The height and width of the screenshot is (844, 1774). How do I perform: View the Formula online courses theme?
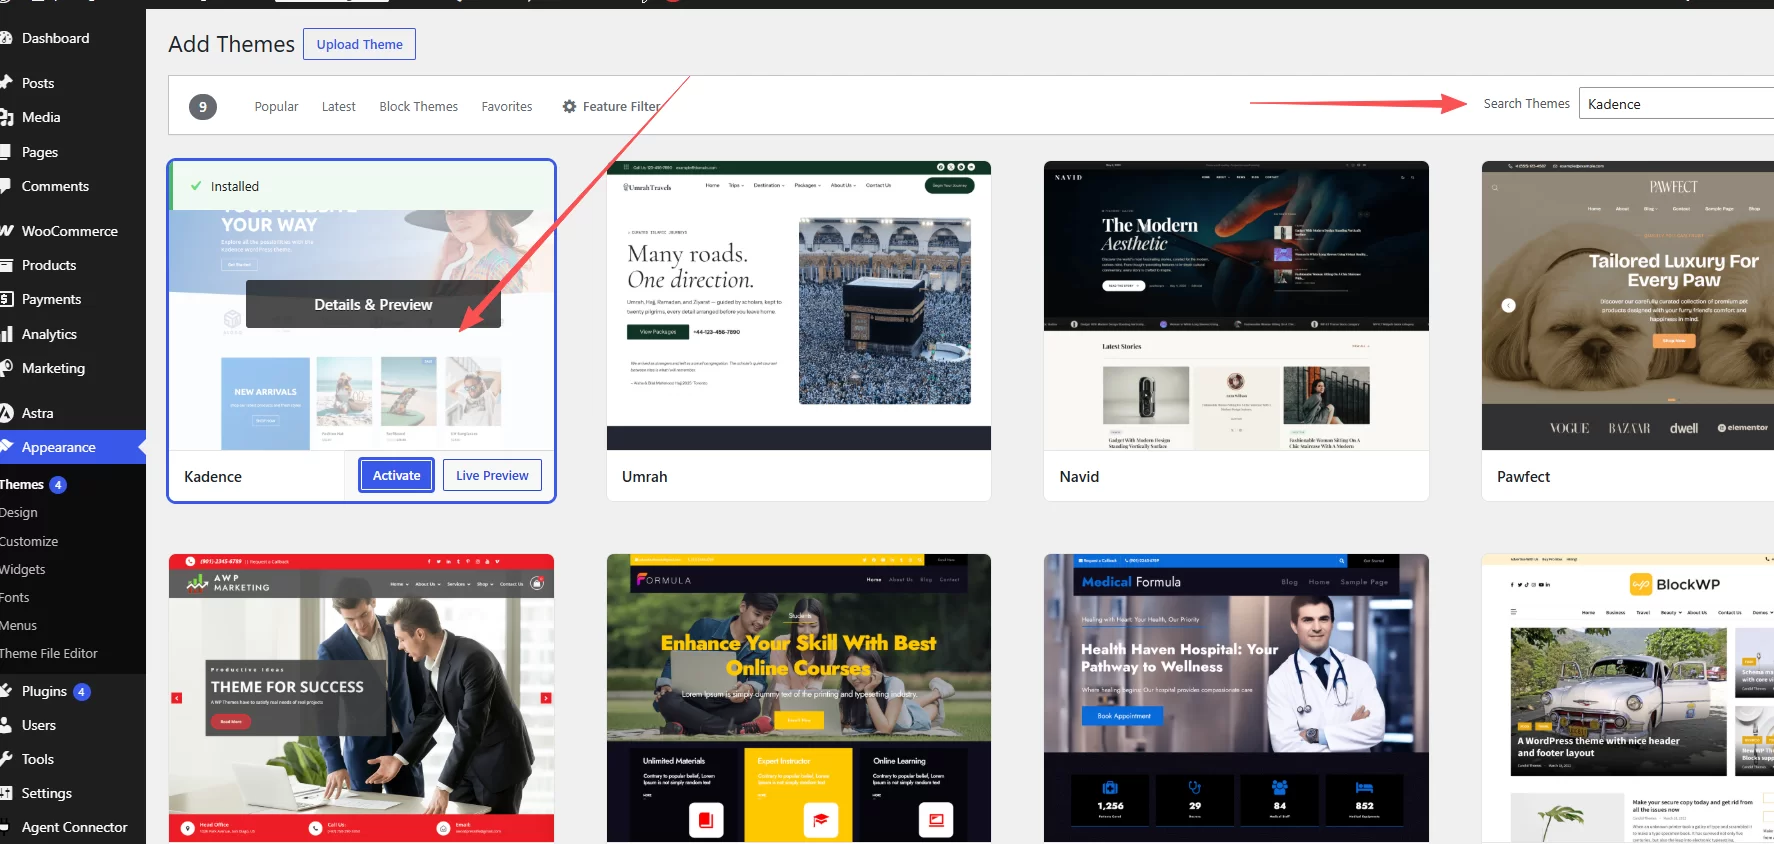(799, 698)
